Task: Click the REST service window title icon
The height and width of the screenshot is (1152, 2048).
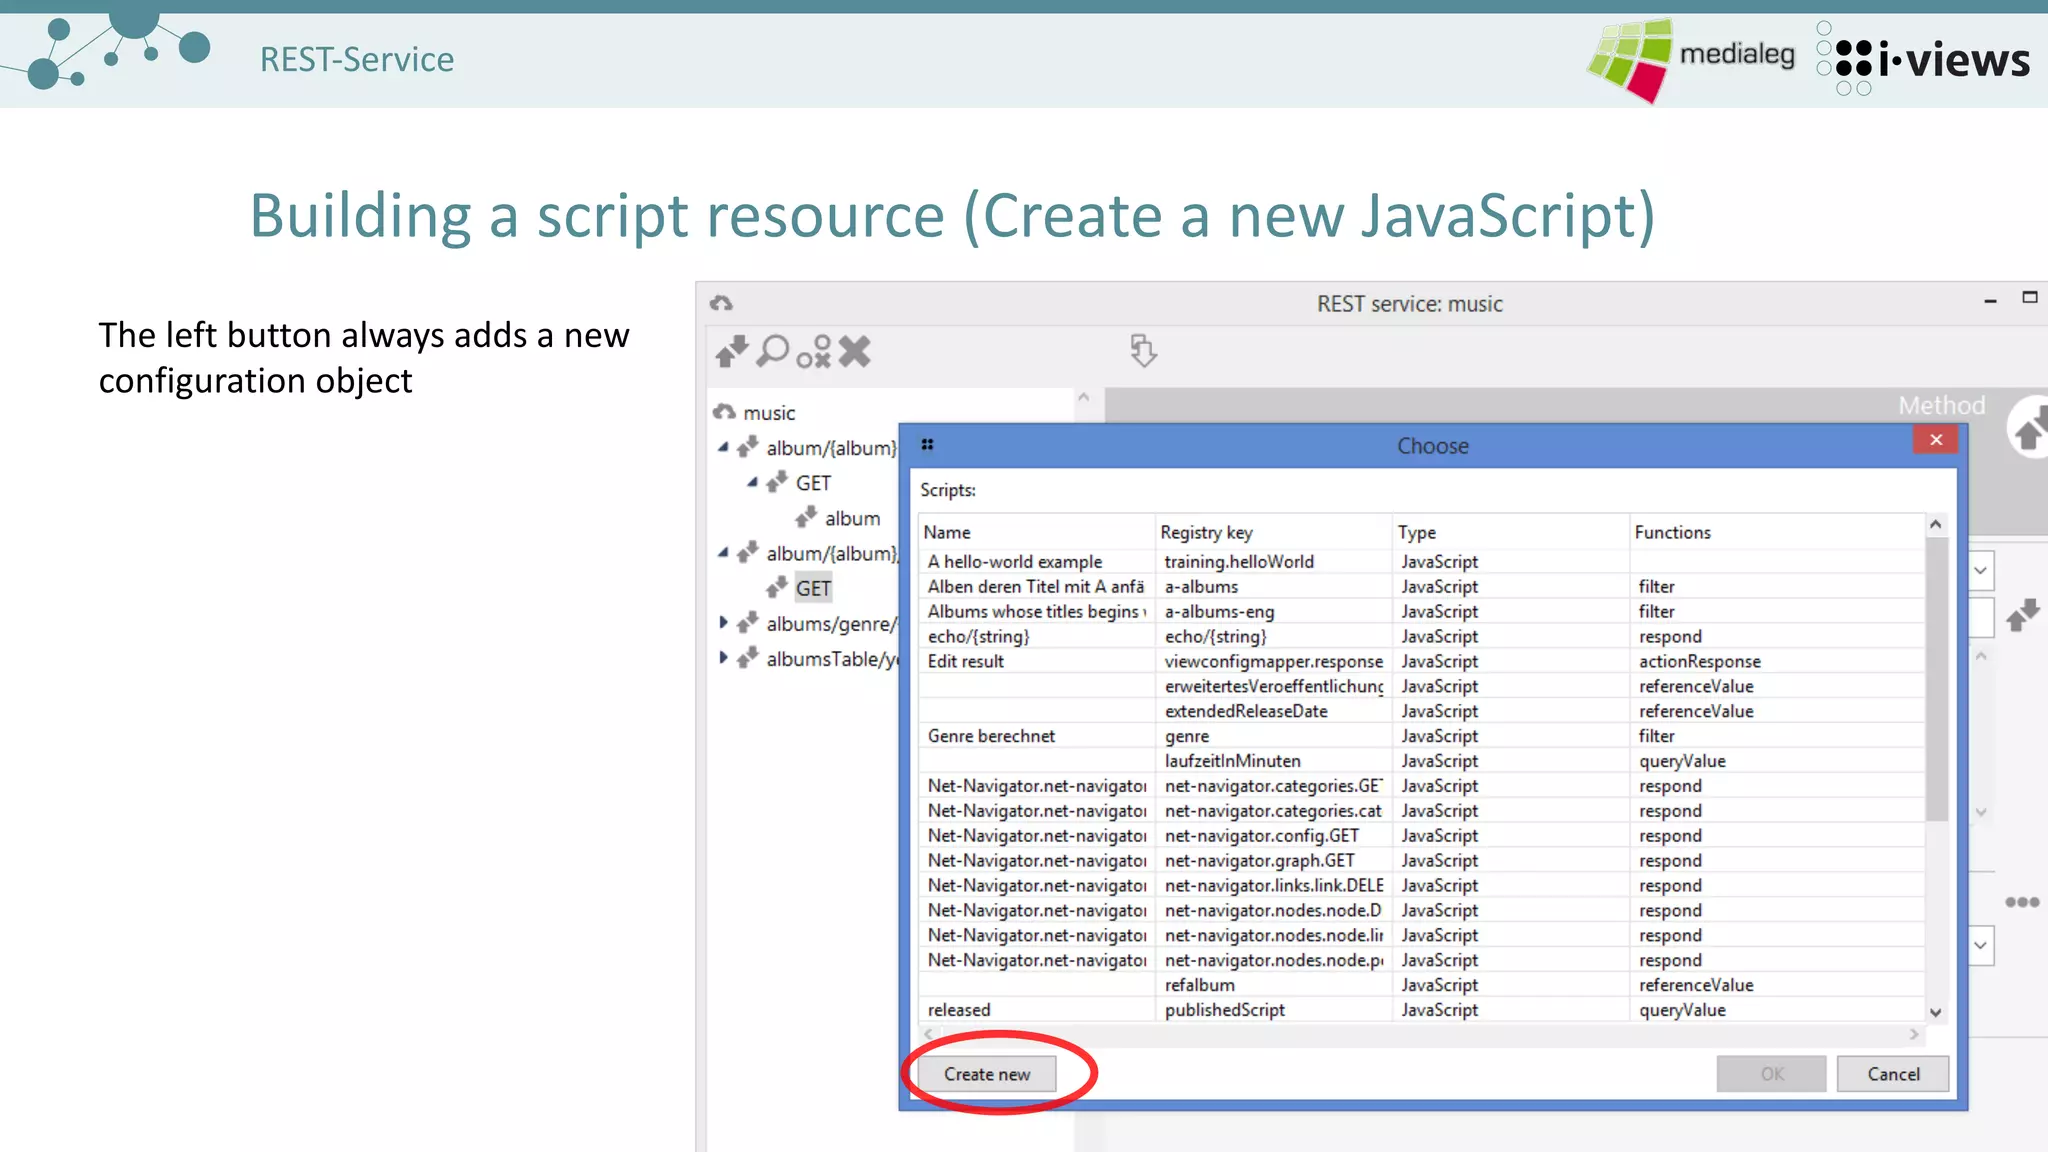Action: 722,303
